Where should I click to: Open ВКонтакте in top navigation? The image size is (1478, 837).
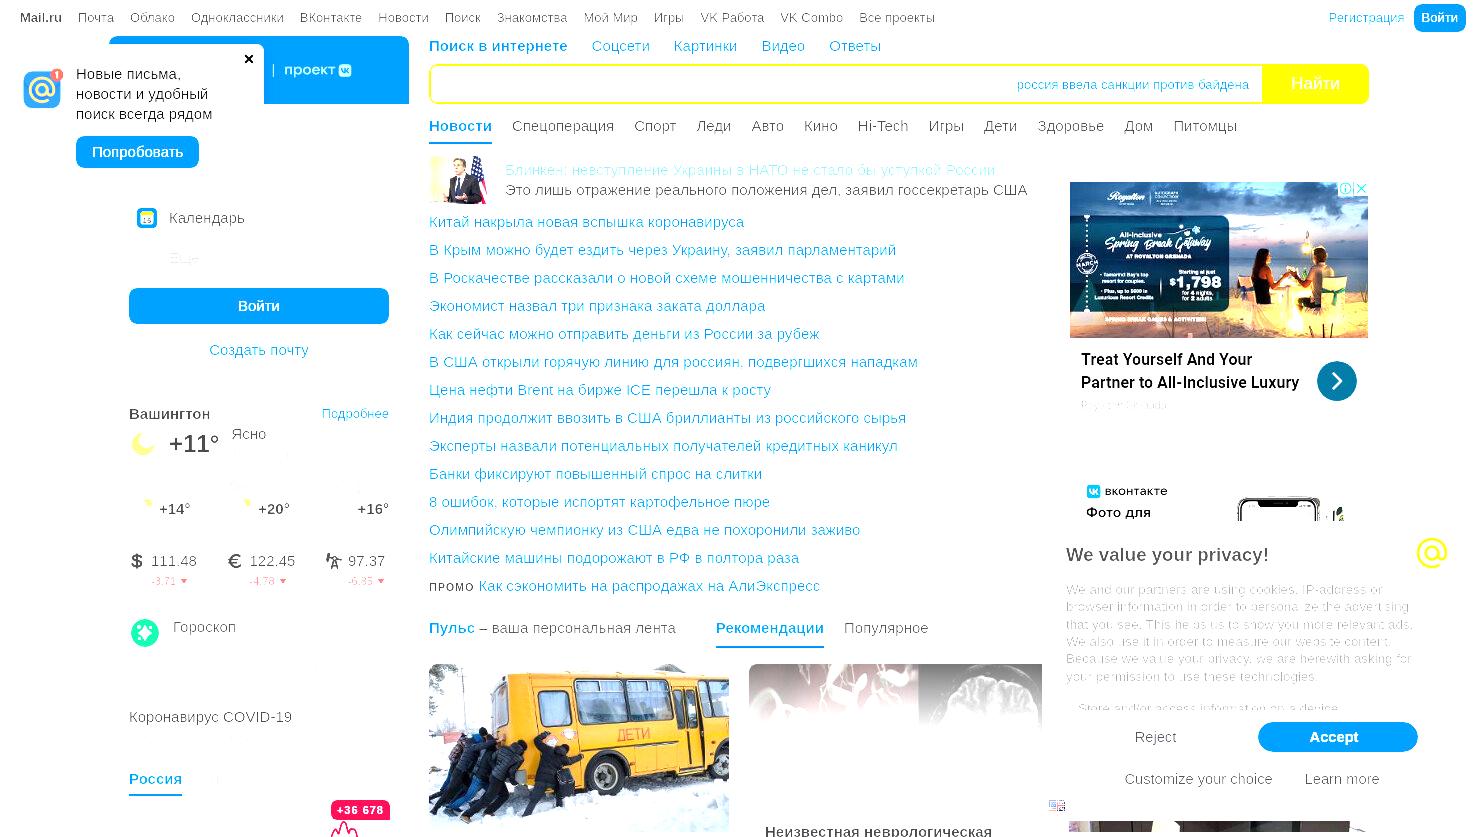(x=331, y=18)
